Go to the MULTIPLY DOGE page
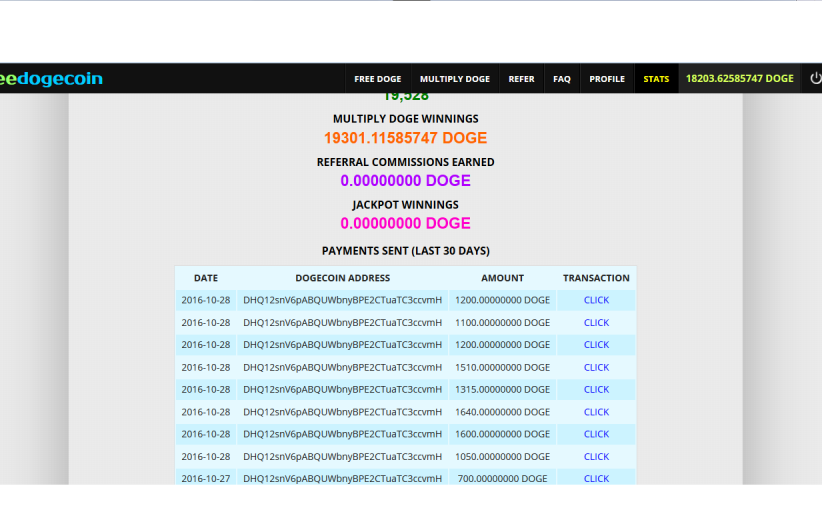The width and height of the screenshot is (822, 512). tap(454, 79)
